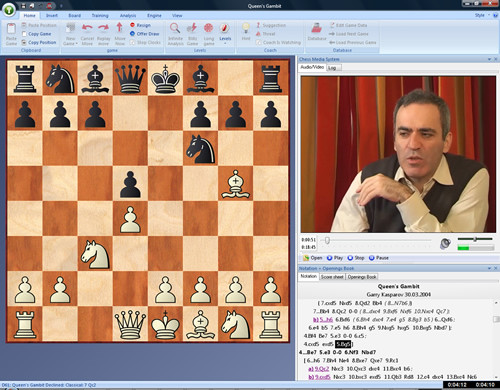Pause the video playback
Viewport: 500px width, 390px height.
tap(379, 258)
